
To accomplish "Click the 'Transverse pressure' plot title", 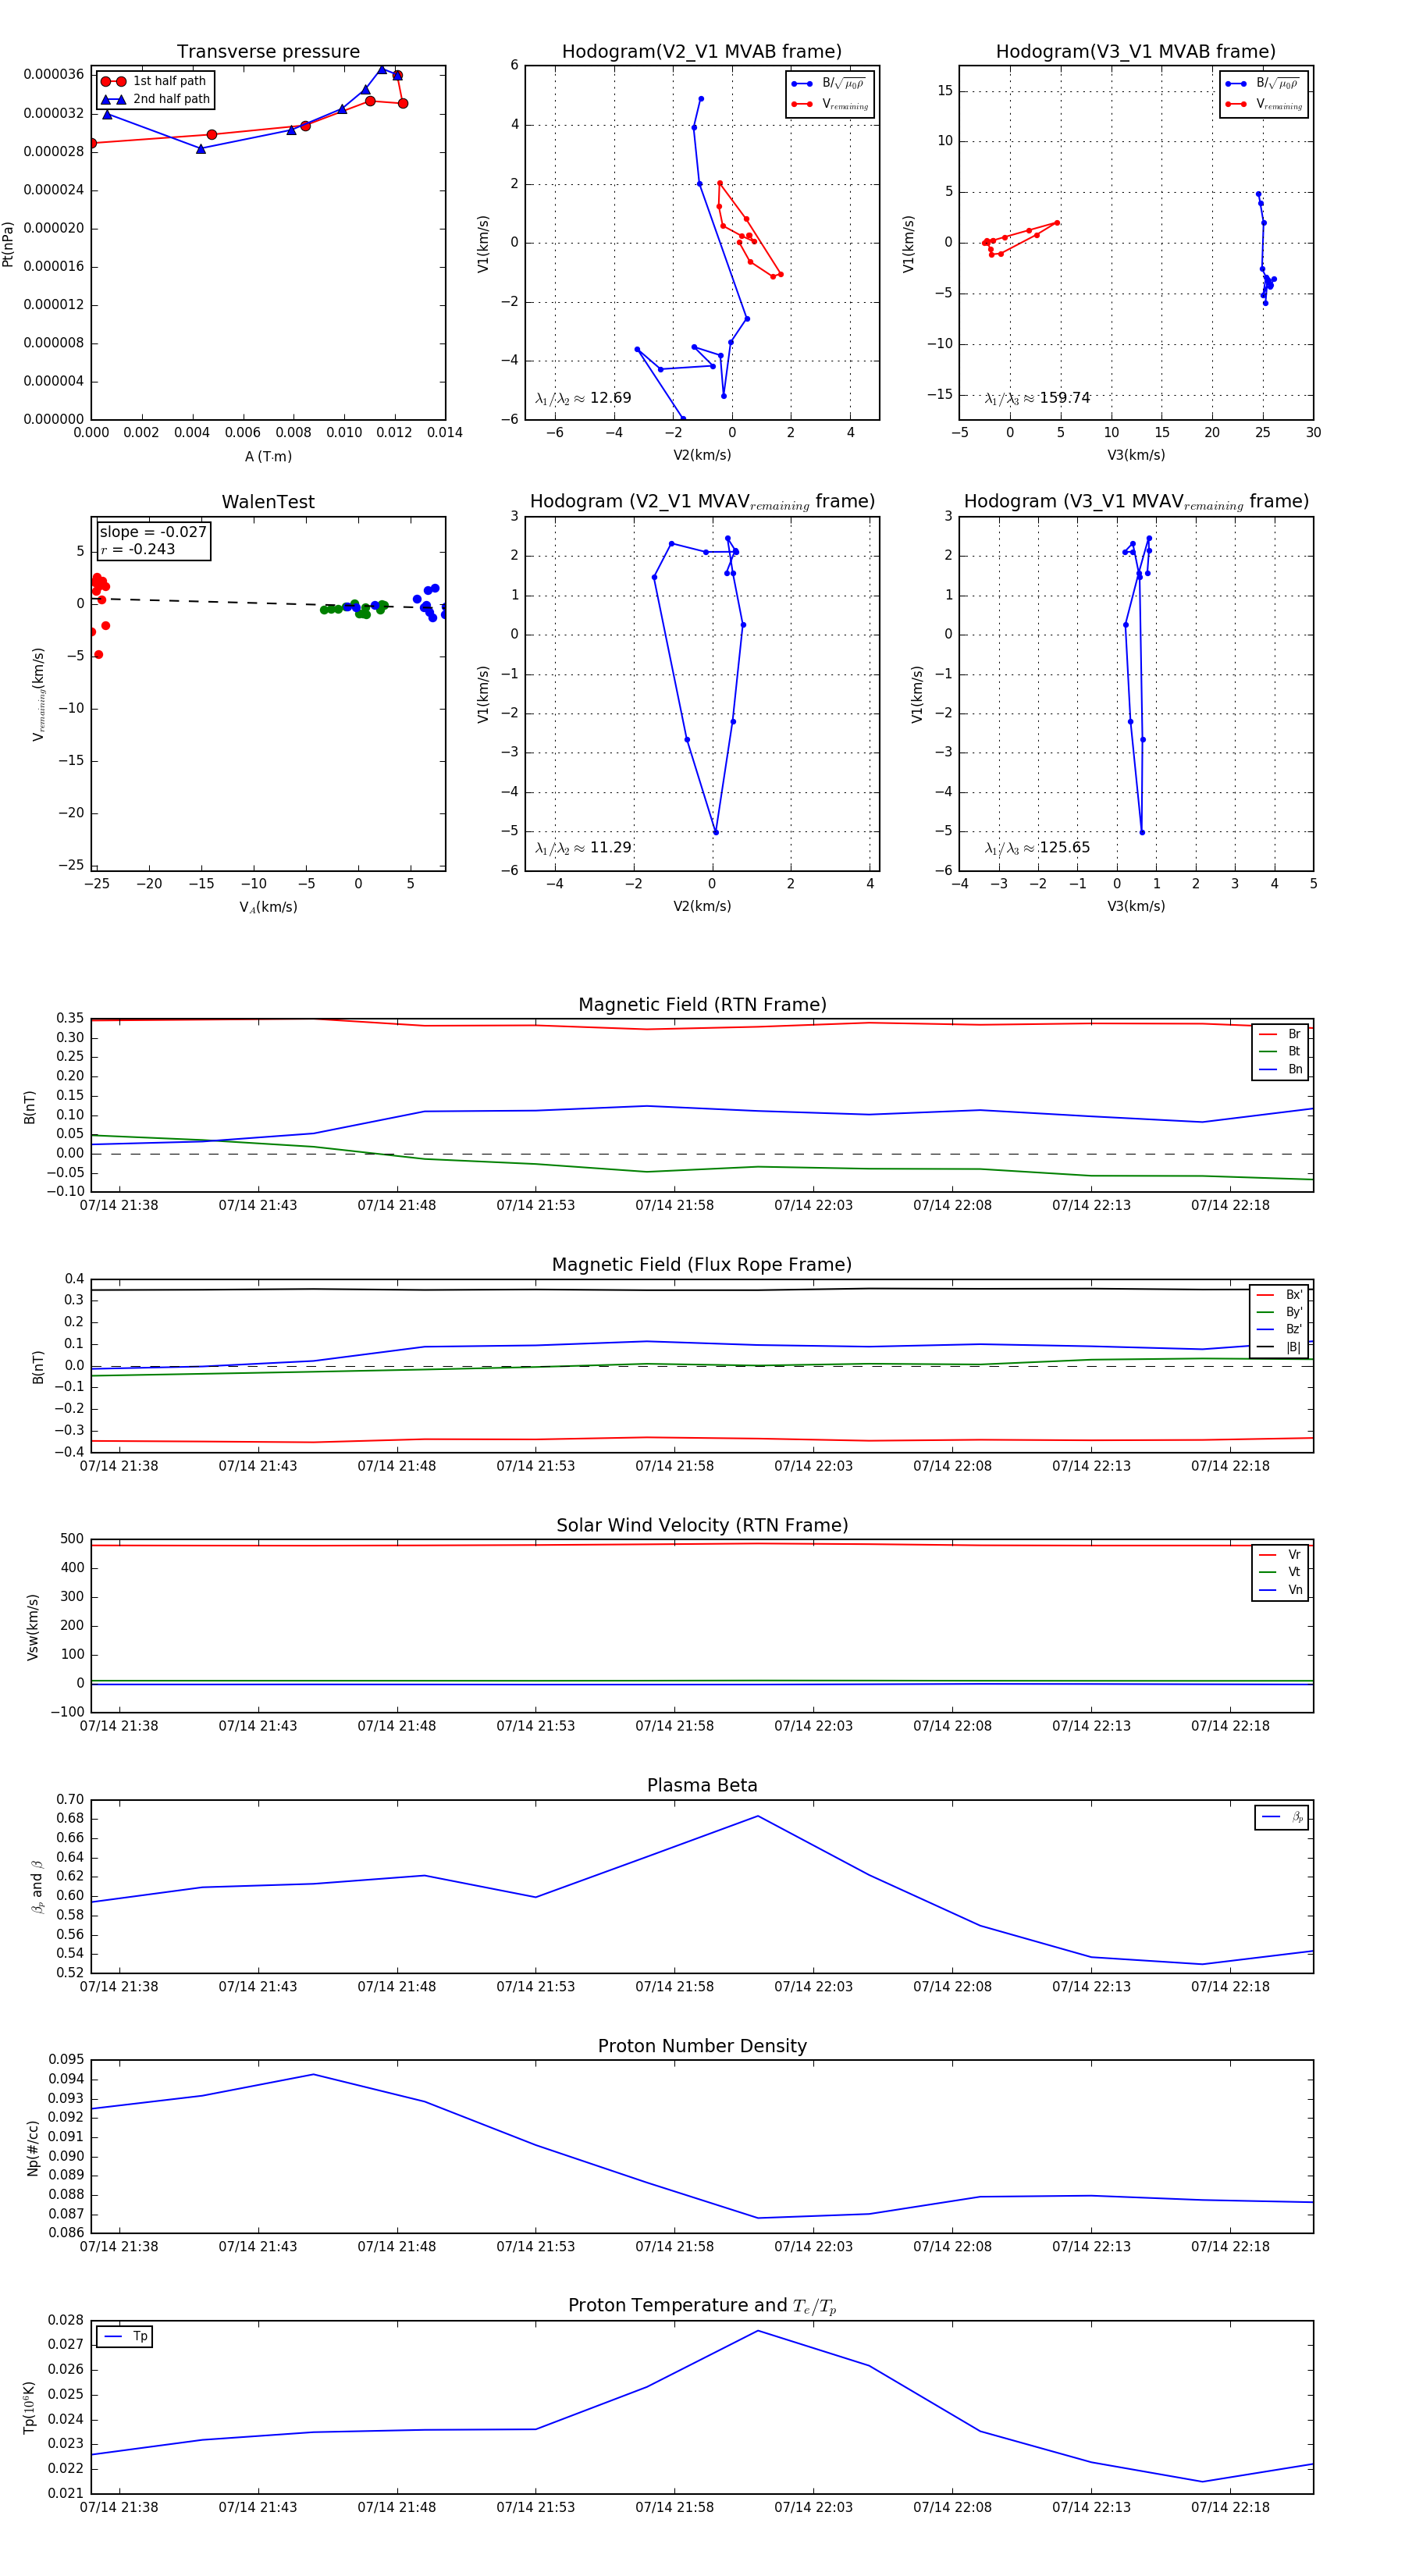I will pyautogui.click(x=268, y=52).
